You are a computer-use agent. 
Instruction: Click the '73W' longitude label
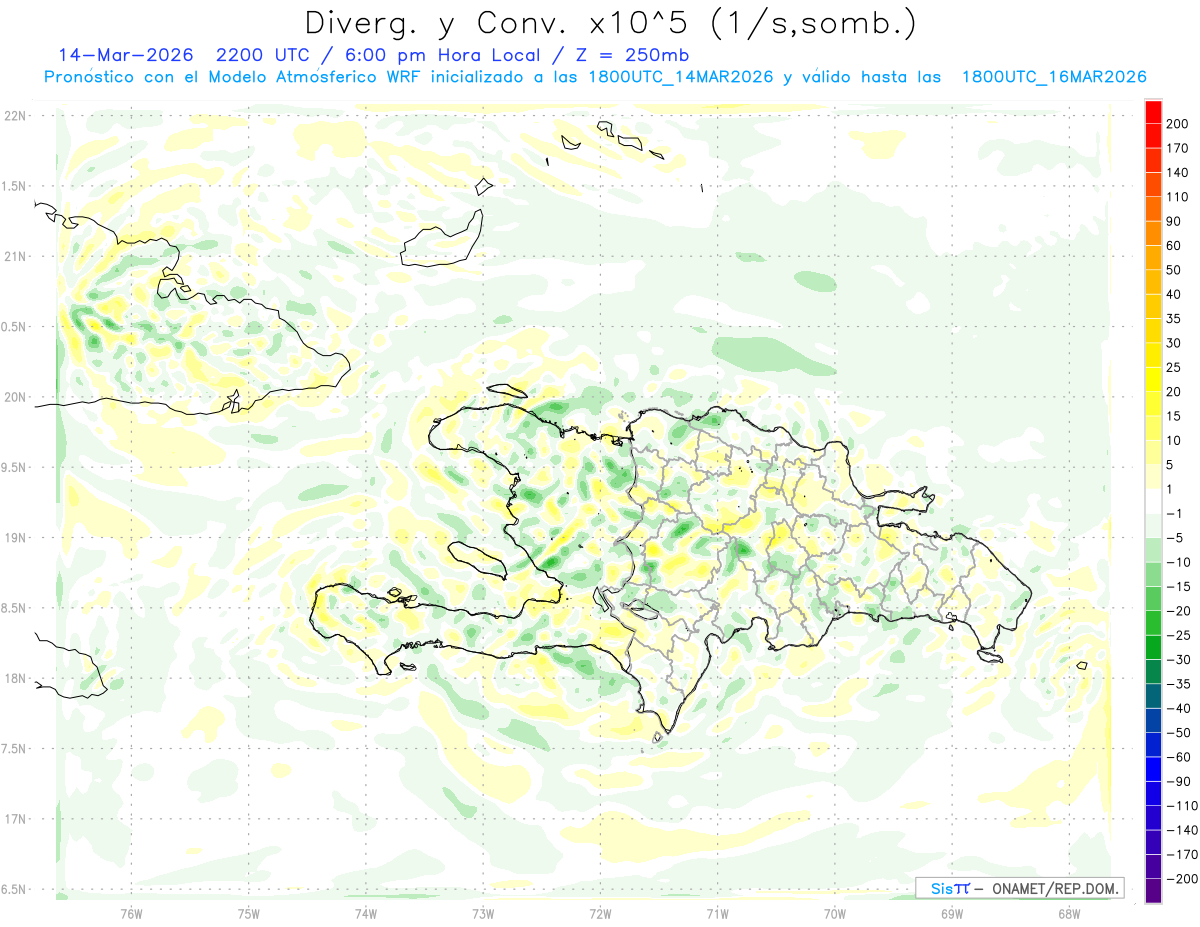(483, 915)
